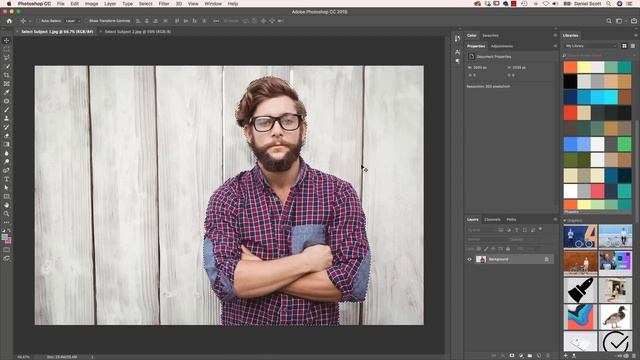This screenshot has width=640, height=360.
Task: Open the Select menu
Action: click(145, 4)
